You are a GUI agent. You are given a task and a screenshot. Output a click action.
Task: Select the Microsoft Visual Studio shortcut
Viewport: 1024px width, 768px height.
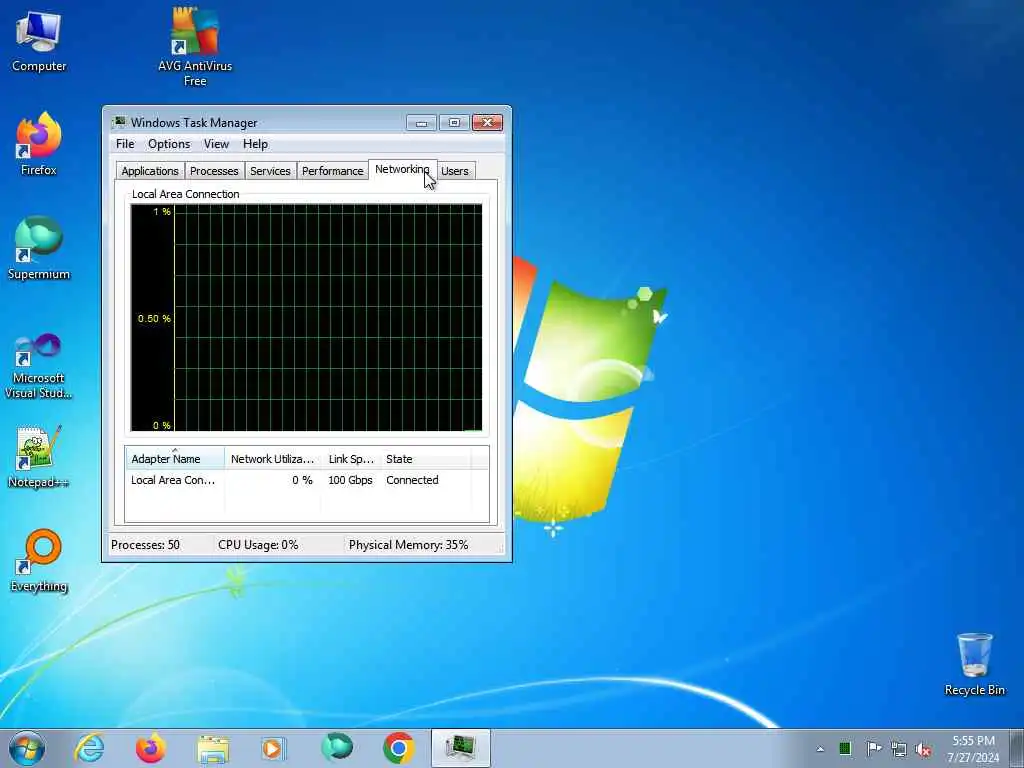[x=39, y=366]
